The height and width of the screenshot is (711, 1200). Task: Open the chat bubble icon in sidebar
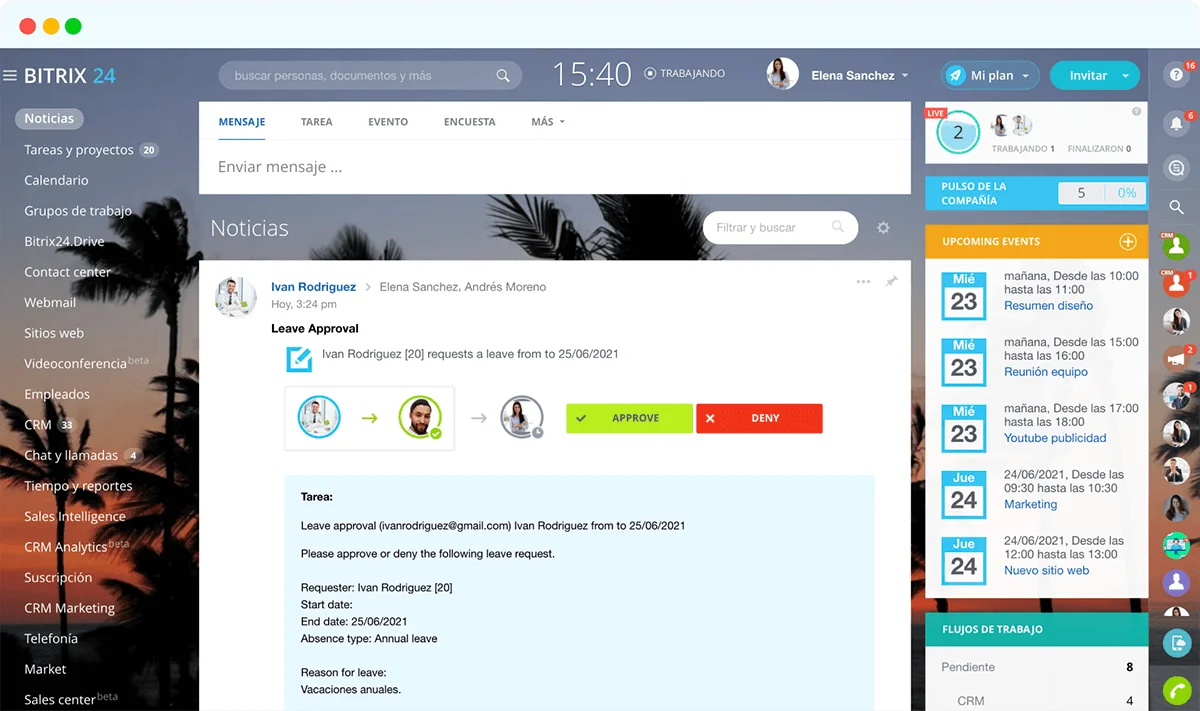pos(1176,167)
